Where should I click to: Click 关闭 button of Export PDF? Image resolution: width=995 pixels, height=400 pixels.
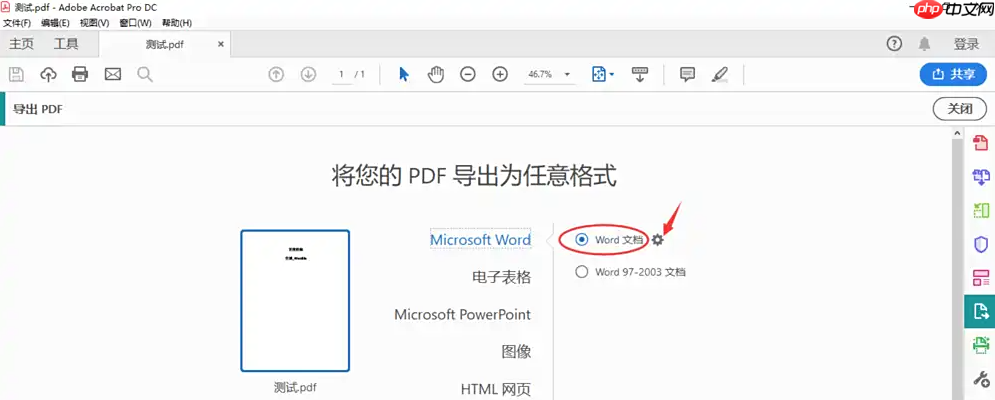[959, 109]
